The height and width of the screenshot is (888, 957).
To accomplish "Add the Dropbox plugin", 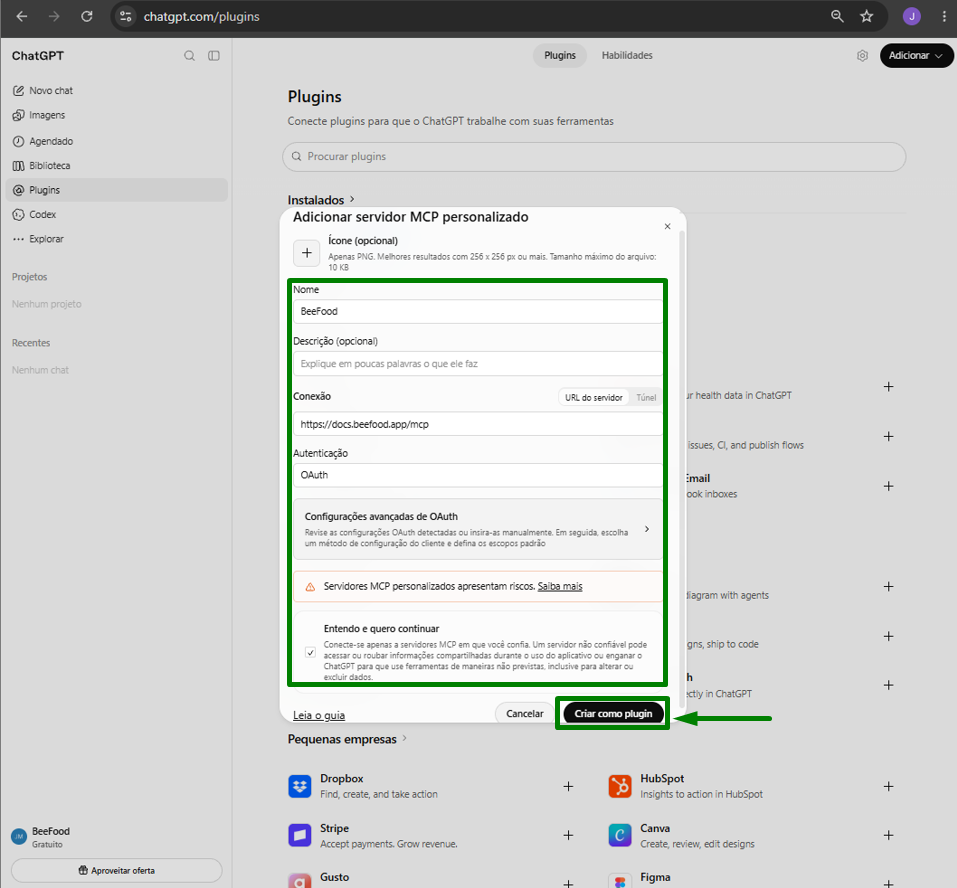I will click(x=568, y=786).
